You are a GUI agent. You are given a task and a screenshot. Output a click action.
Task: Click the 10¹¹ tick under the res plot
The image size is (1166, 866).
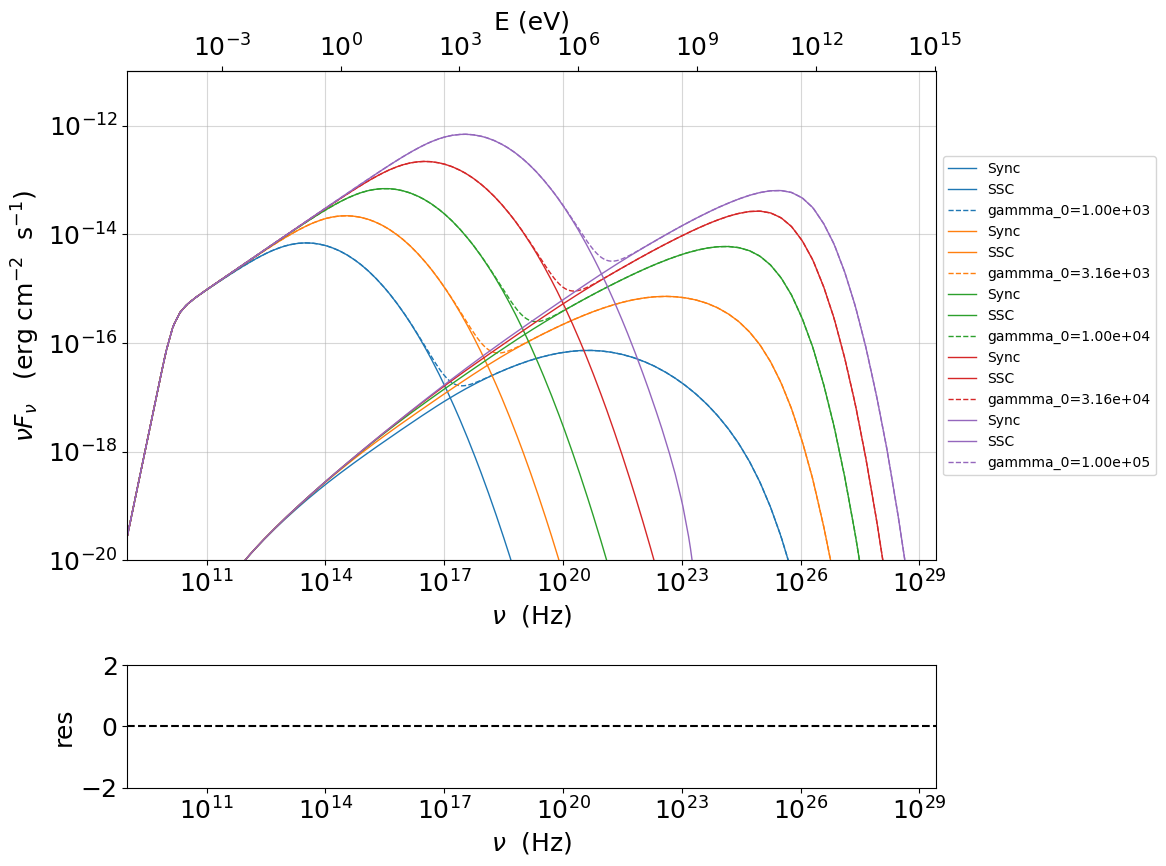(x=207, y=807)
